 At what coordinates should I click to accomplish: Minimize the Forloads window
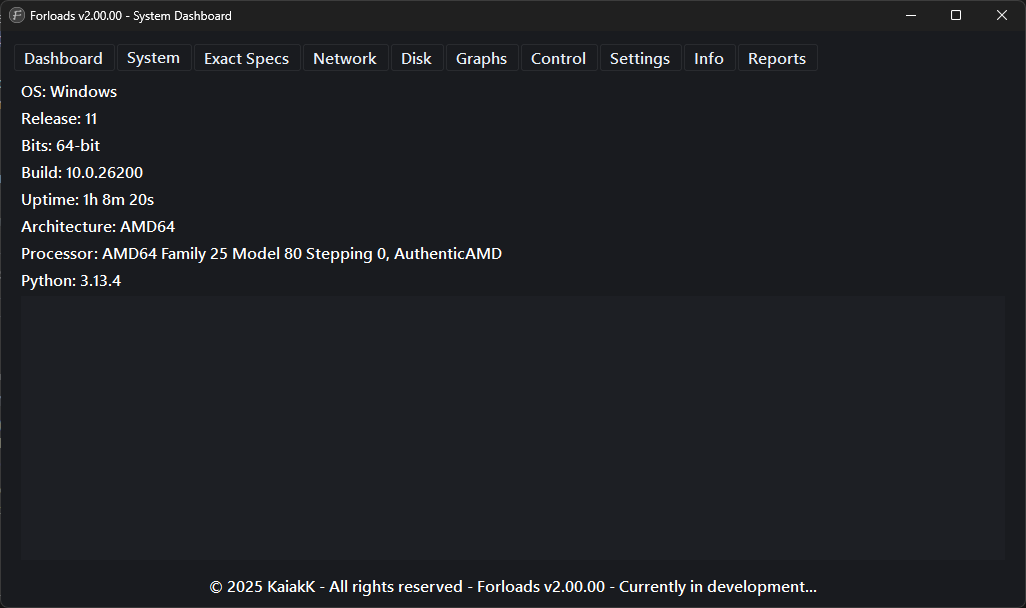coord(910,15)
